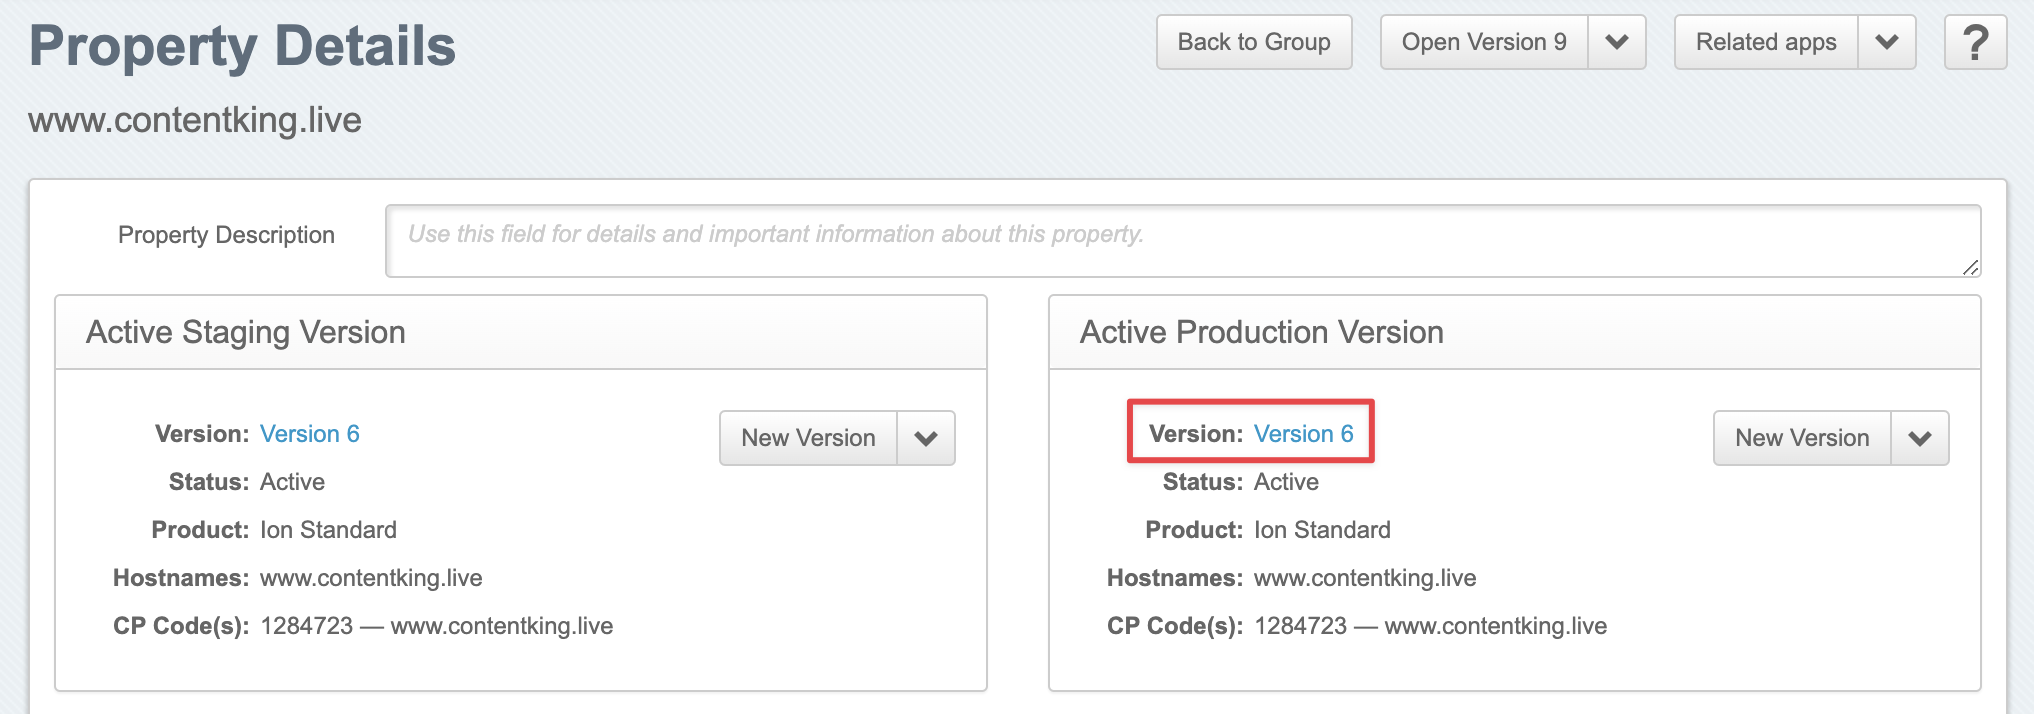Click New Version in Active Staging Version
The width and height of the screenshot is (2034, 714).
point(808,438)
